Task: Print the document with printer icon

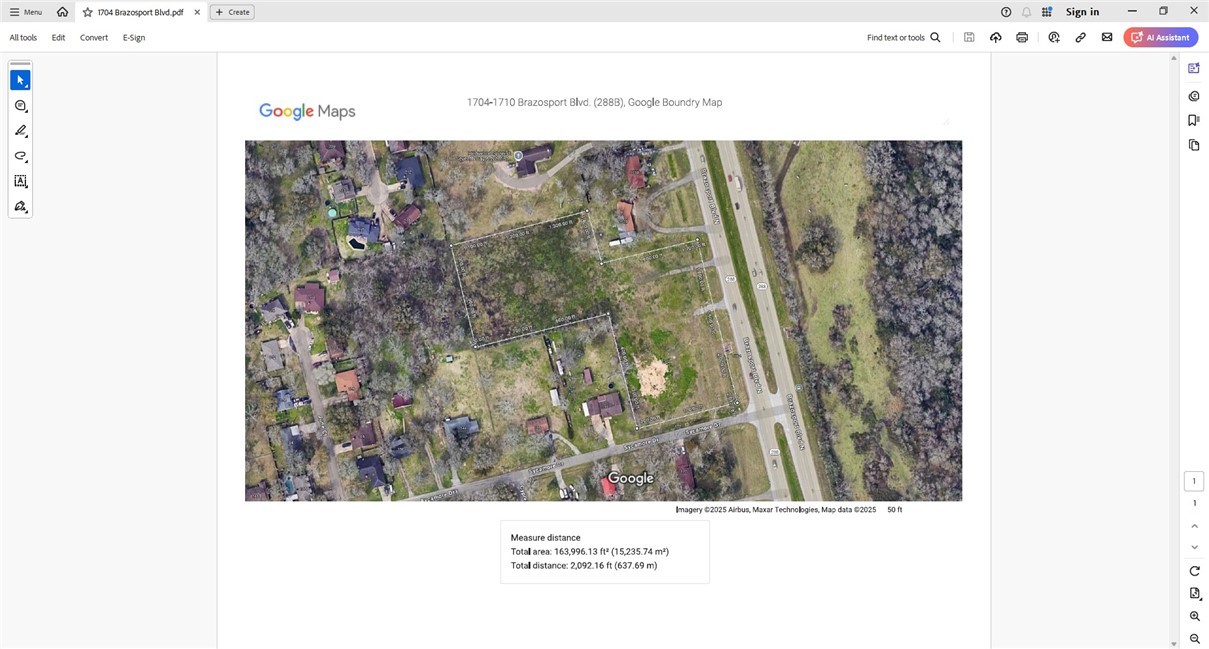Action: [x=1022, y=38]
